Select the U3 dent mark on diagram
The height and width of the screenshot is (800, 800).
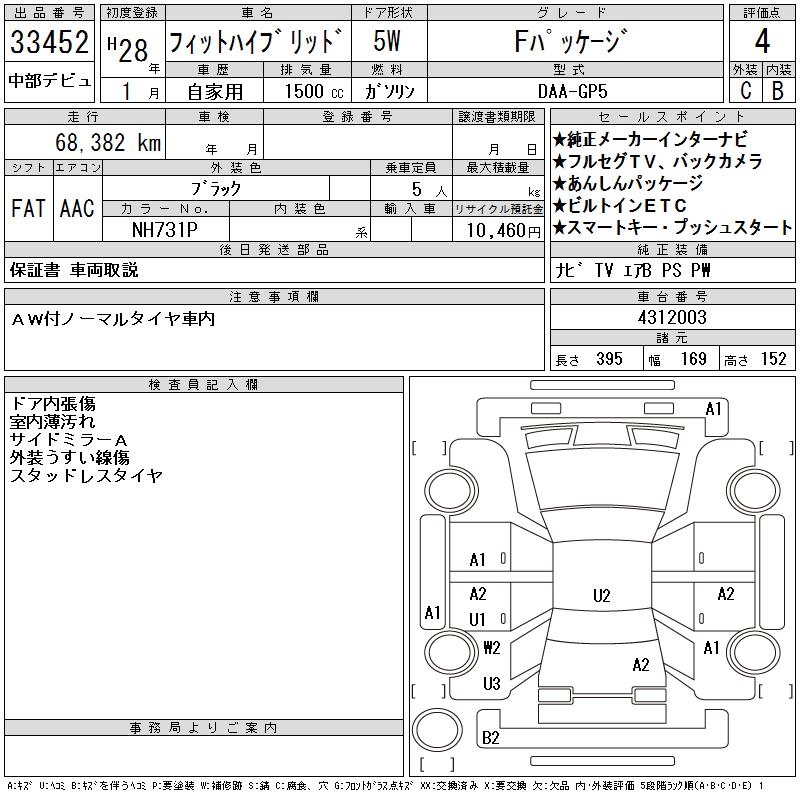pos(492,684)
